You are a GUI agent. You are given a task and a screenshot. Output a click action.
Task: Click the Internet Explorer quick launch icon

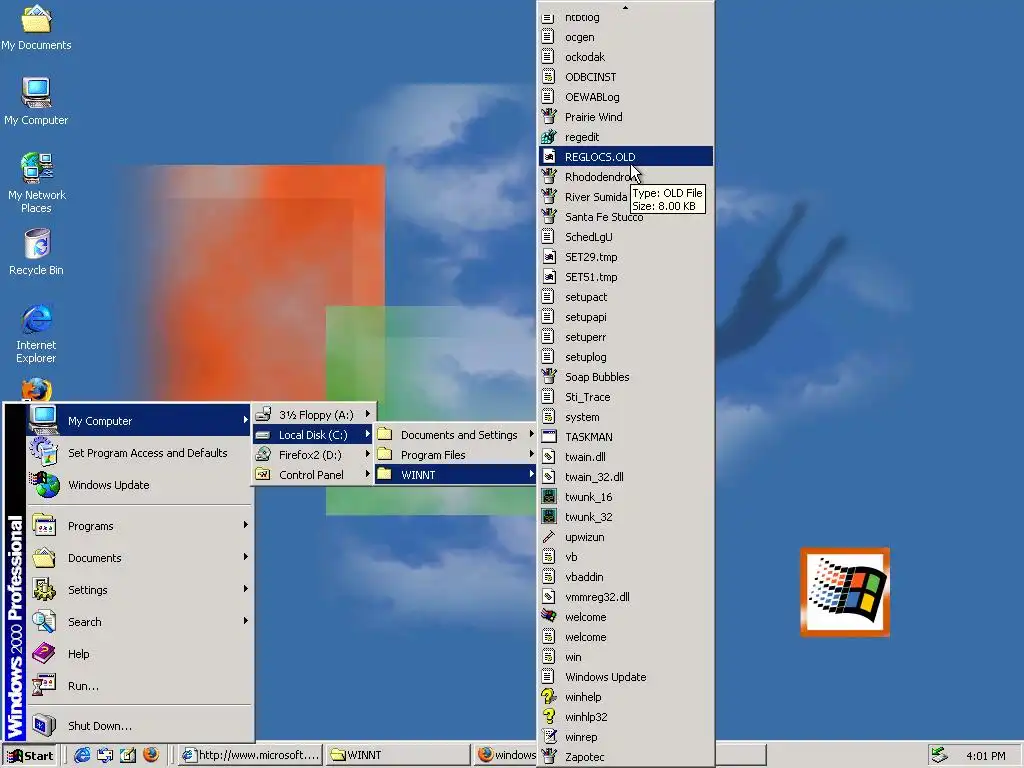(82, 755)
